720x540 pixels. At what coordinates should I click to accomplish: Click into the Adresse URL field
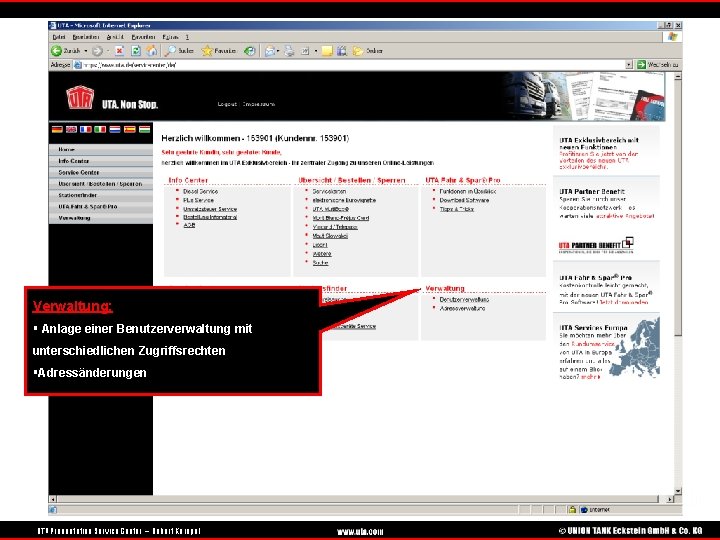click(353, 65)
